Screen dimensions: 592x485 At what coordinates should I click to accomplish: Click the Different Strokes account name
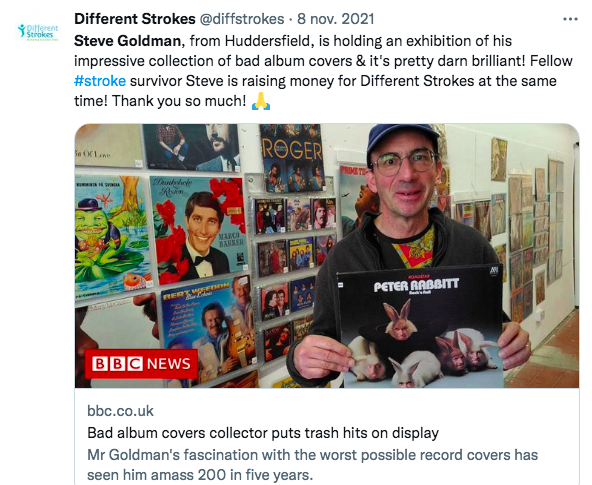pos(134,19)
